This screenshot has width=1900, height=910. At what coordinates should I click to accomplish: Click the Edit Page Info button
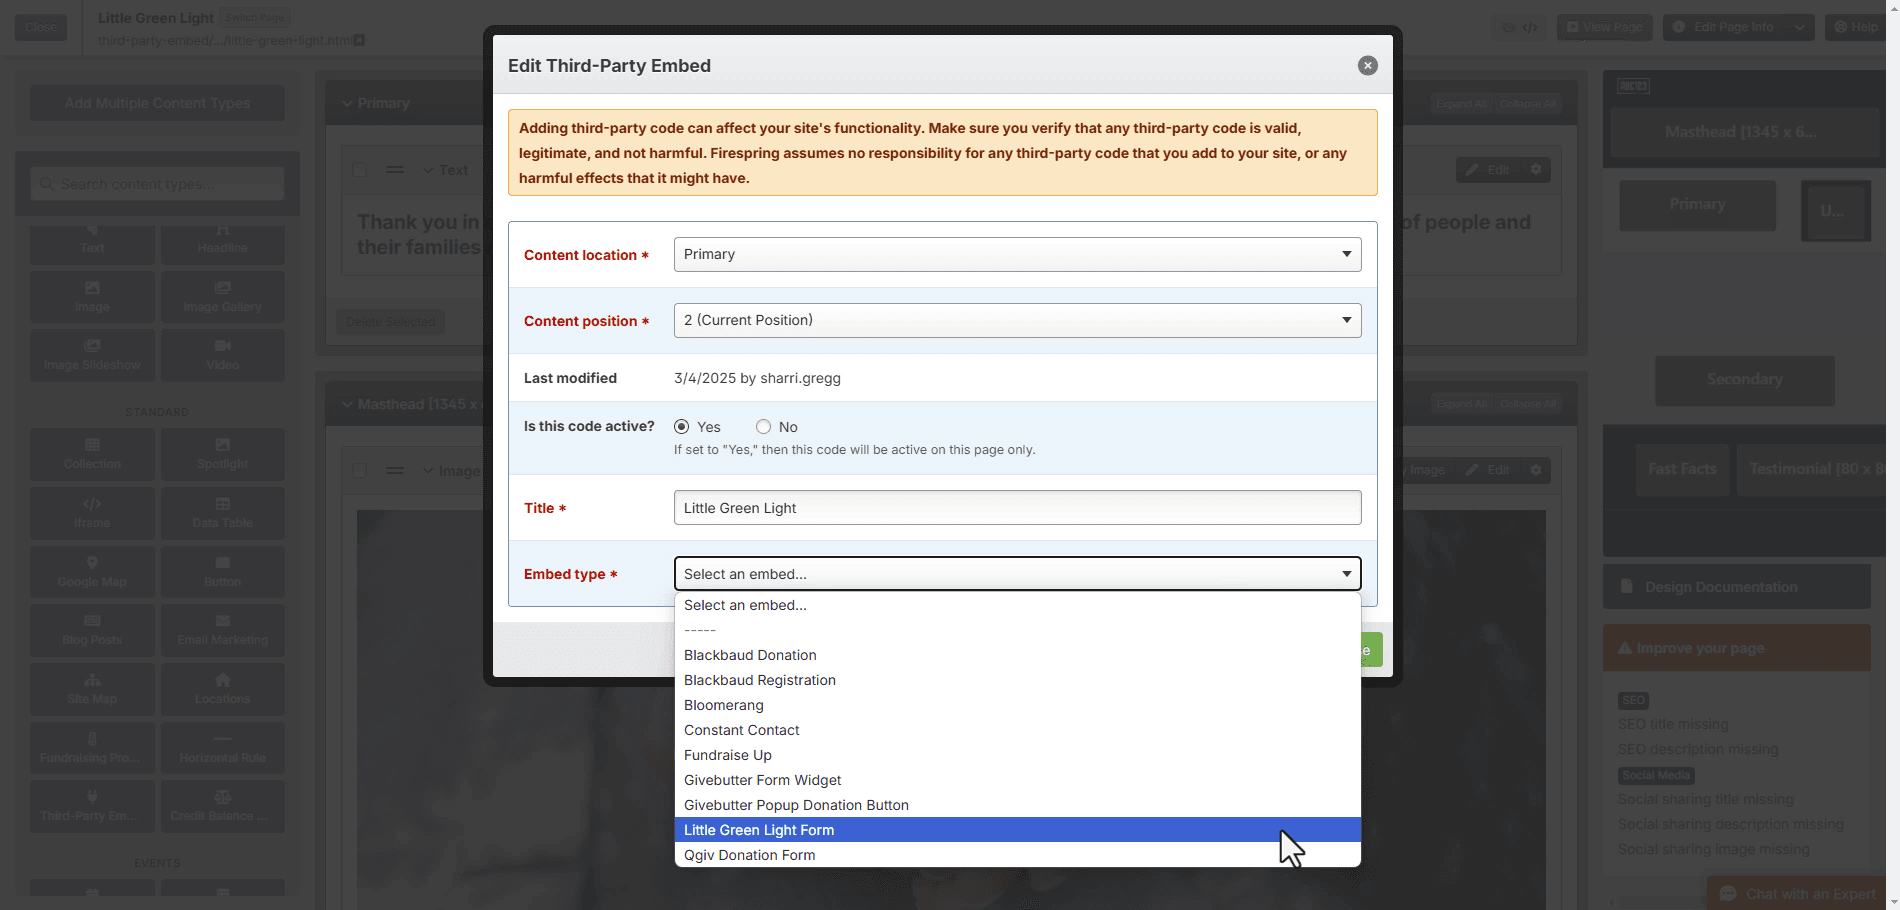point(1725,27)
